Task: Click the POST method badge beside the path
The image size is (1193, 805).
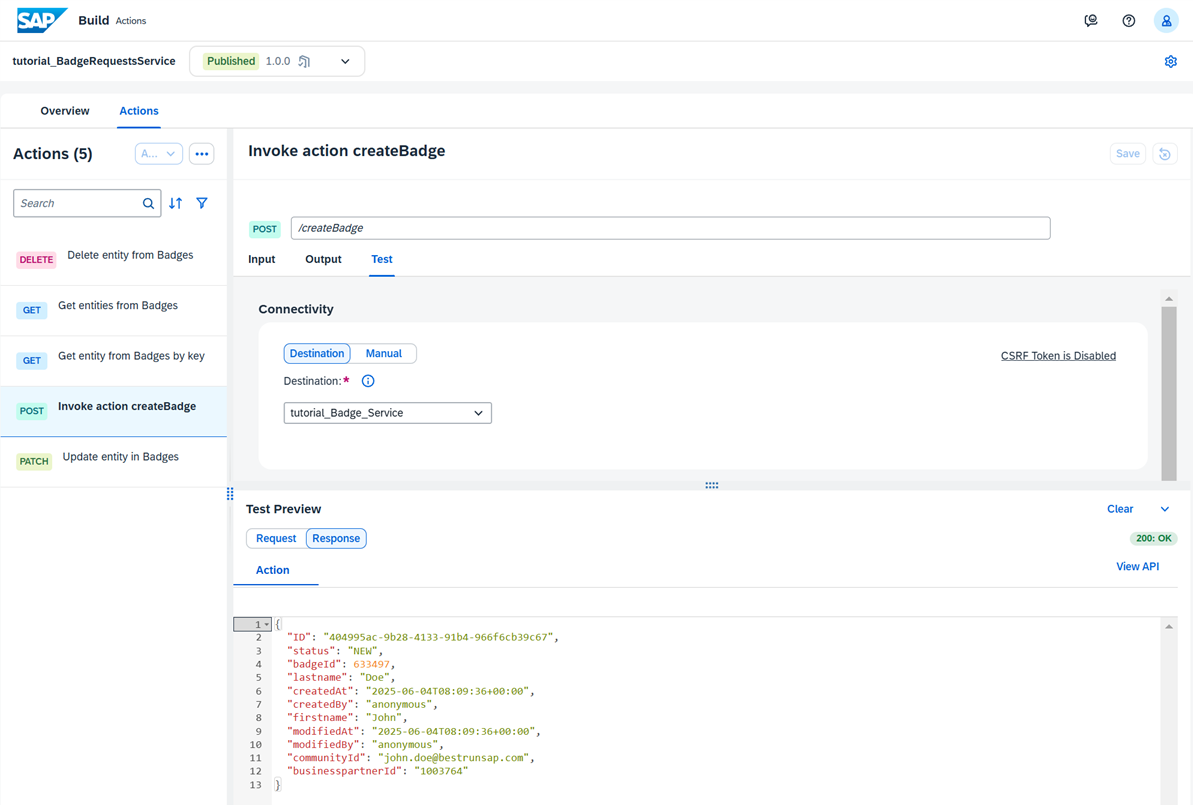Action: (x=265, y=229)
